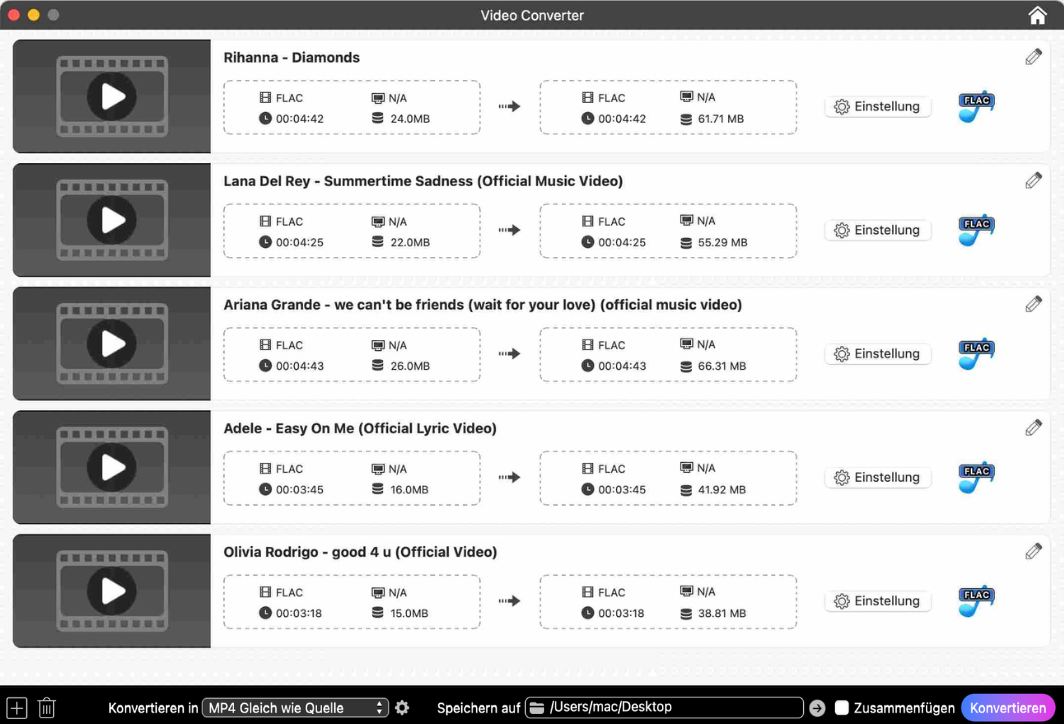Click the Speichern auf label
Viewport: 1064px width, 724px height.
pyautogui.click(x=478, y=708)
